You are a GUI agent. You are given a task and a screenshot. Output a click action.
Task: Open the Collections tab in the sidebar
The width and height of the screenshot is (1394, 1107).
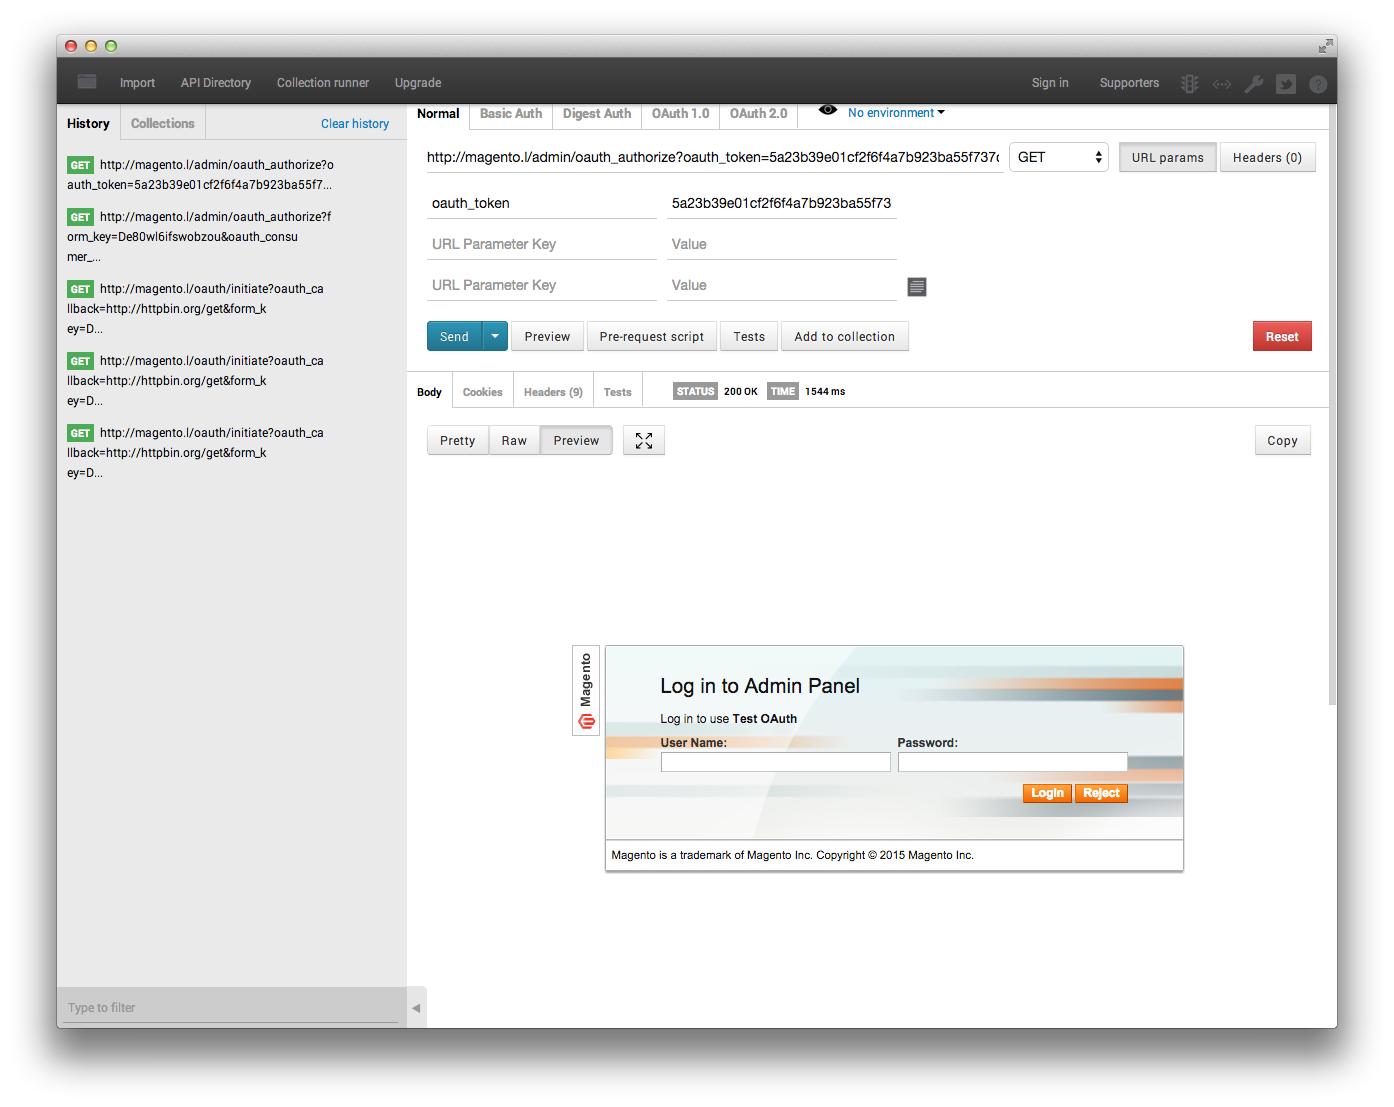162,122
